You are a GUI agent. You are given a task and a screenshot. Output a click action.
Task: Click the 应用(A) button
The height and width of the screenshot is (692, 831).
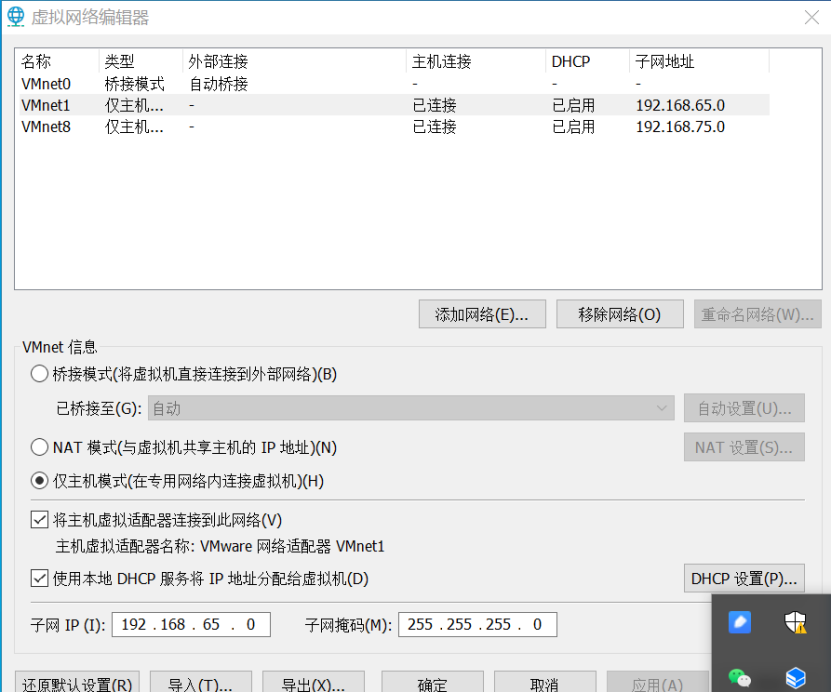[x=658, y=683]
